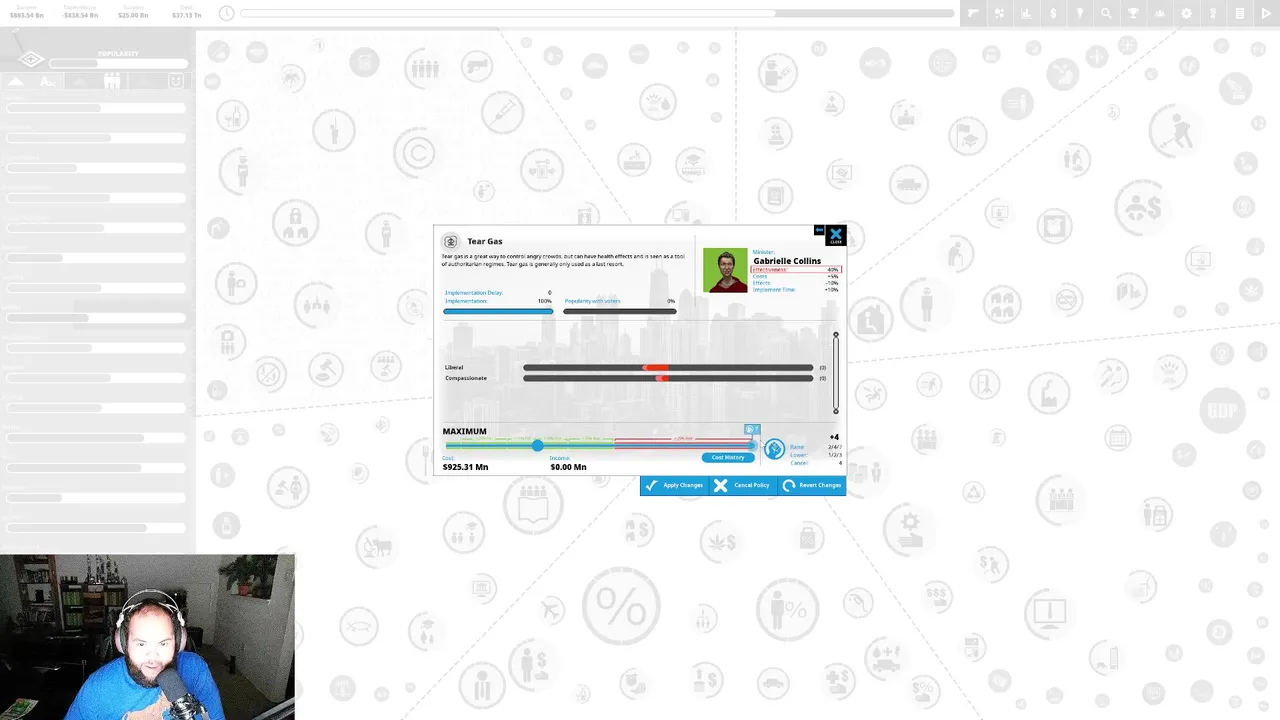The width and height of the screenshot is (1280, 720).
Task: Click the MAXIMUM slider level label
Action: (x=465, y=431)
